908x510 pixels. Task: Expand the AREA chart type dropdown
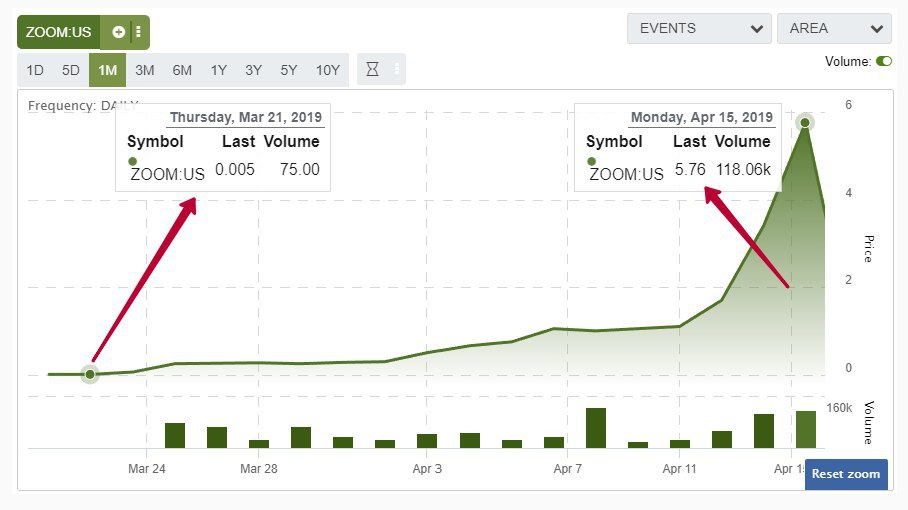click(x=833, y=28)
